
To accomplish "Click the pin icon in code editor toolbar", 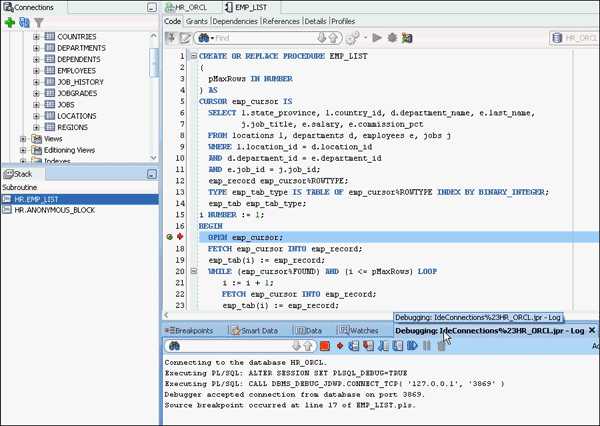I will 171,38.
